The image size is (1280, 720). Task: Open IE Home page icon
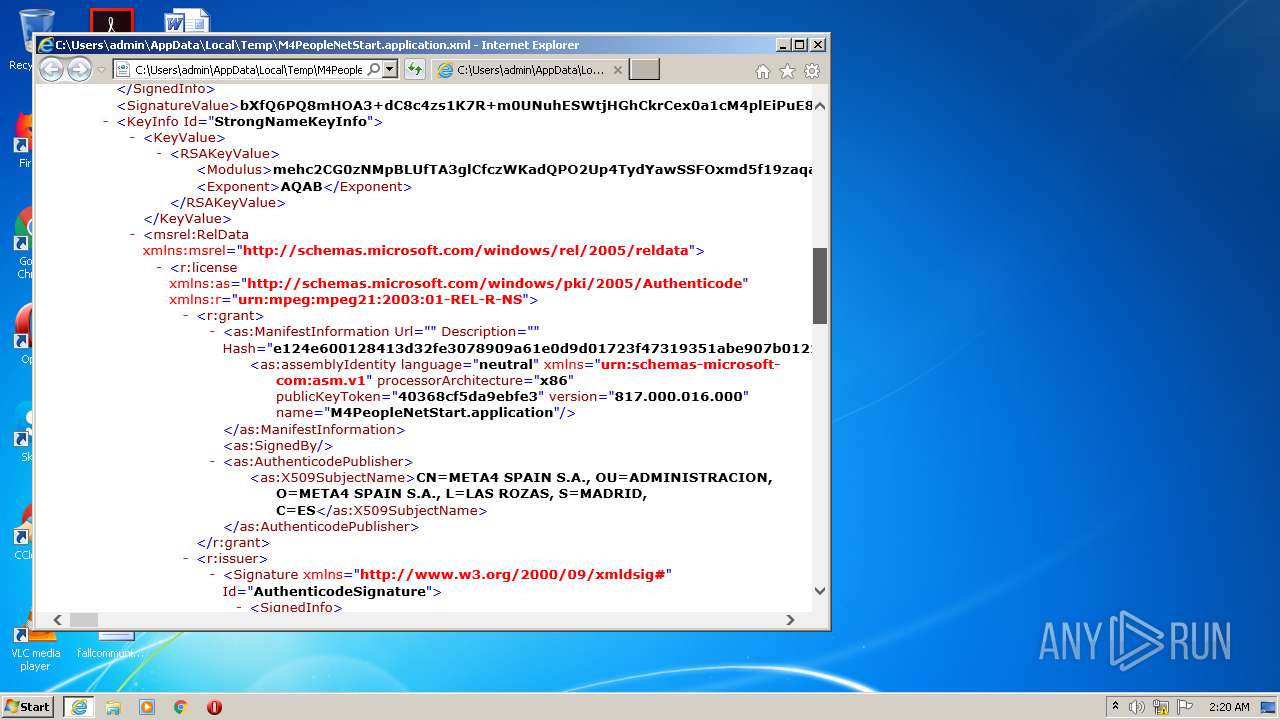point(763,71)
